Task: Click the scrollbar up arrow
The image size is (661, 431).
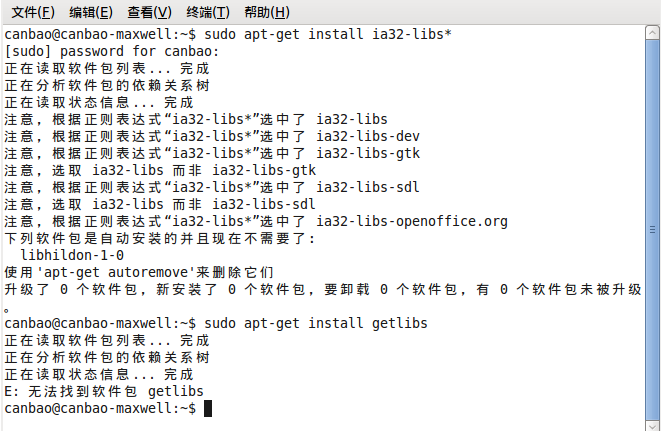Action: (652, 32)
